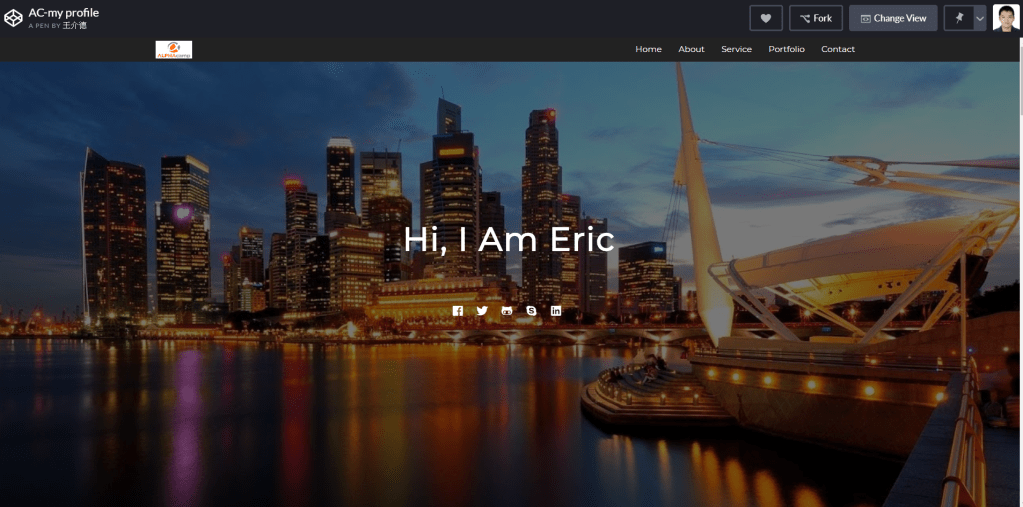The height and width of the screenshot is (507, 1023).
Task: Jump to the Contact section
Action: tap(838, 49)
